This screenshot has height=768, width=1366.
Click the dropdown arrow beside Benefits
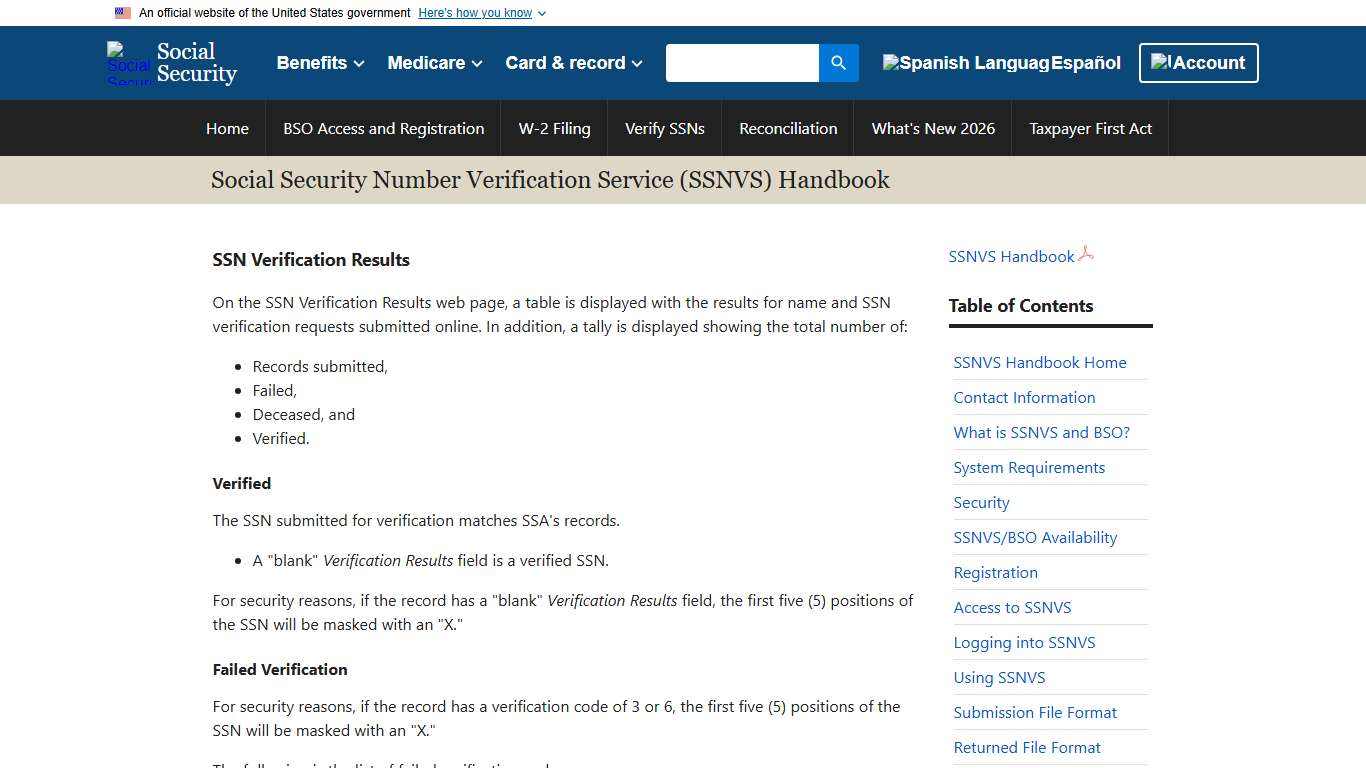[359, 63]
